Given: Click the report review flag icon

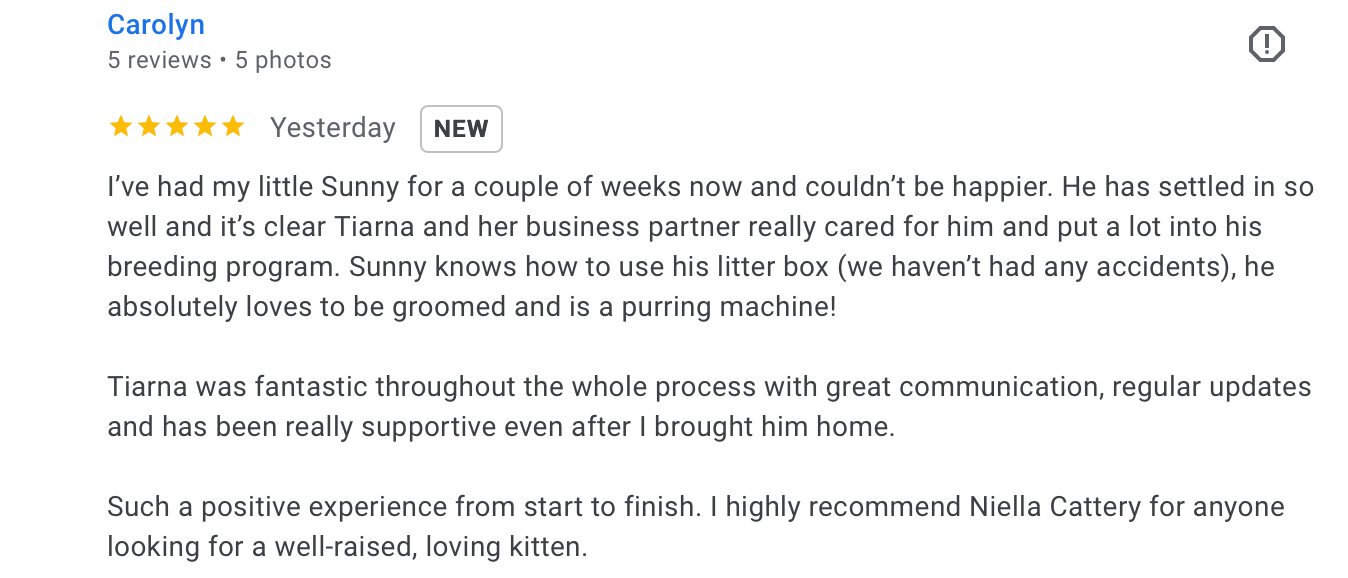Looking at the screenshot, I should click(1266, 44).
